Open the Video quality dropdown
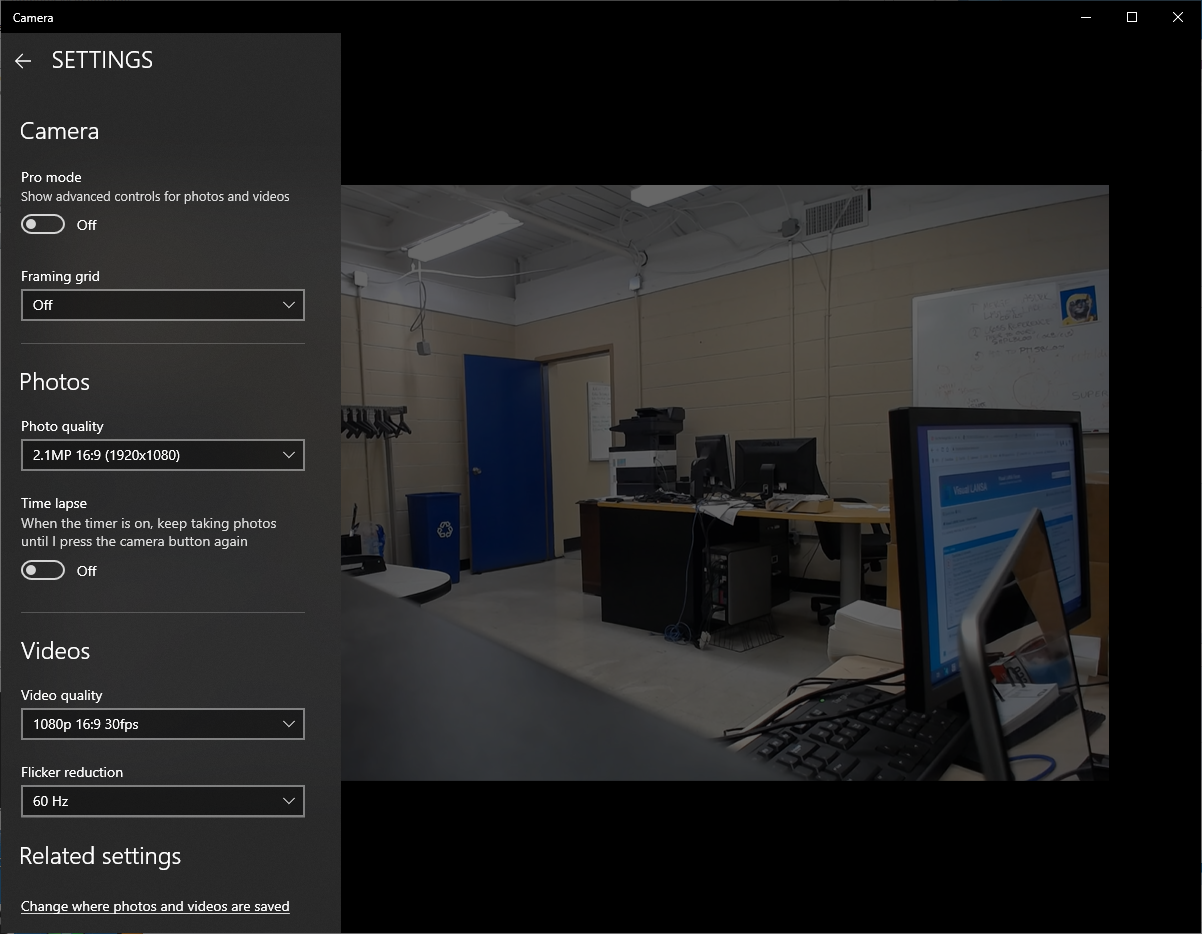 click(163, 724)
